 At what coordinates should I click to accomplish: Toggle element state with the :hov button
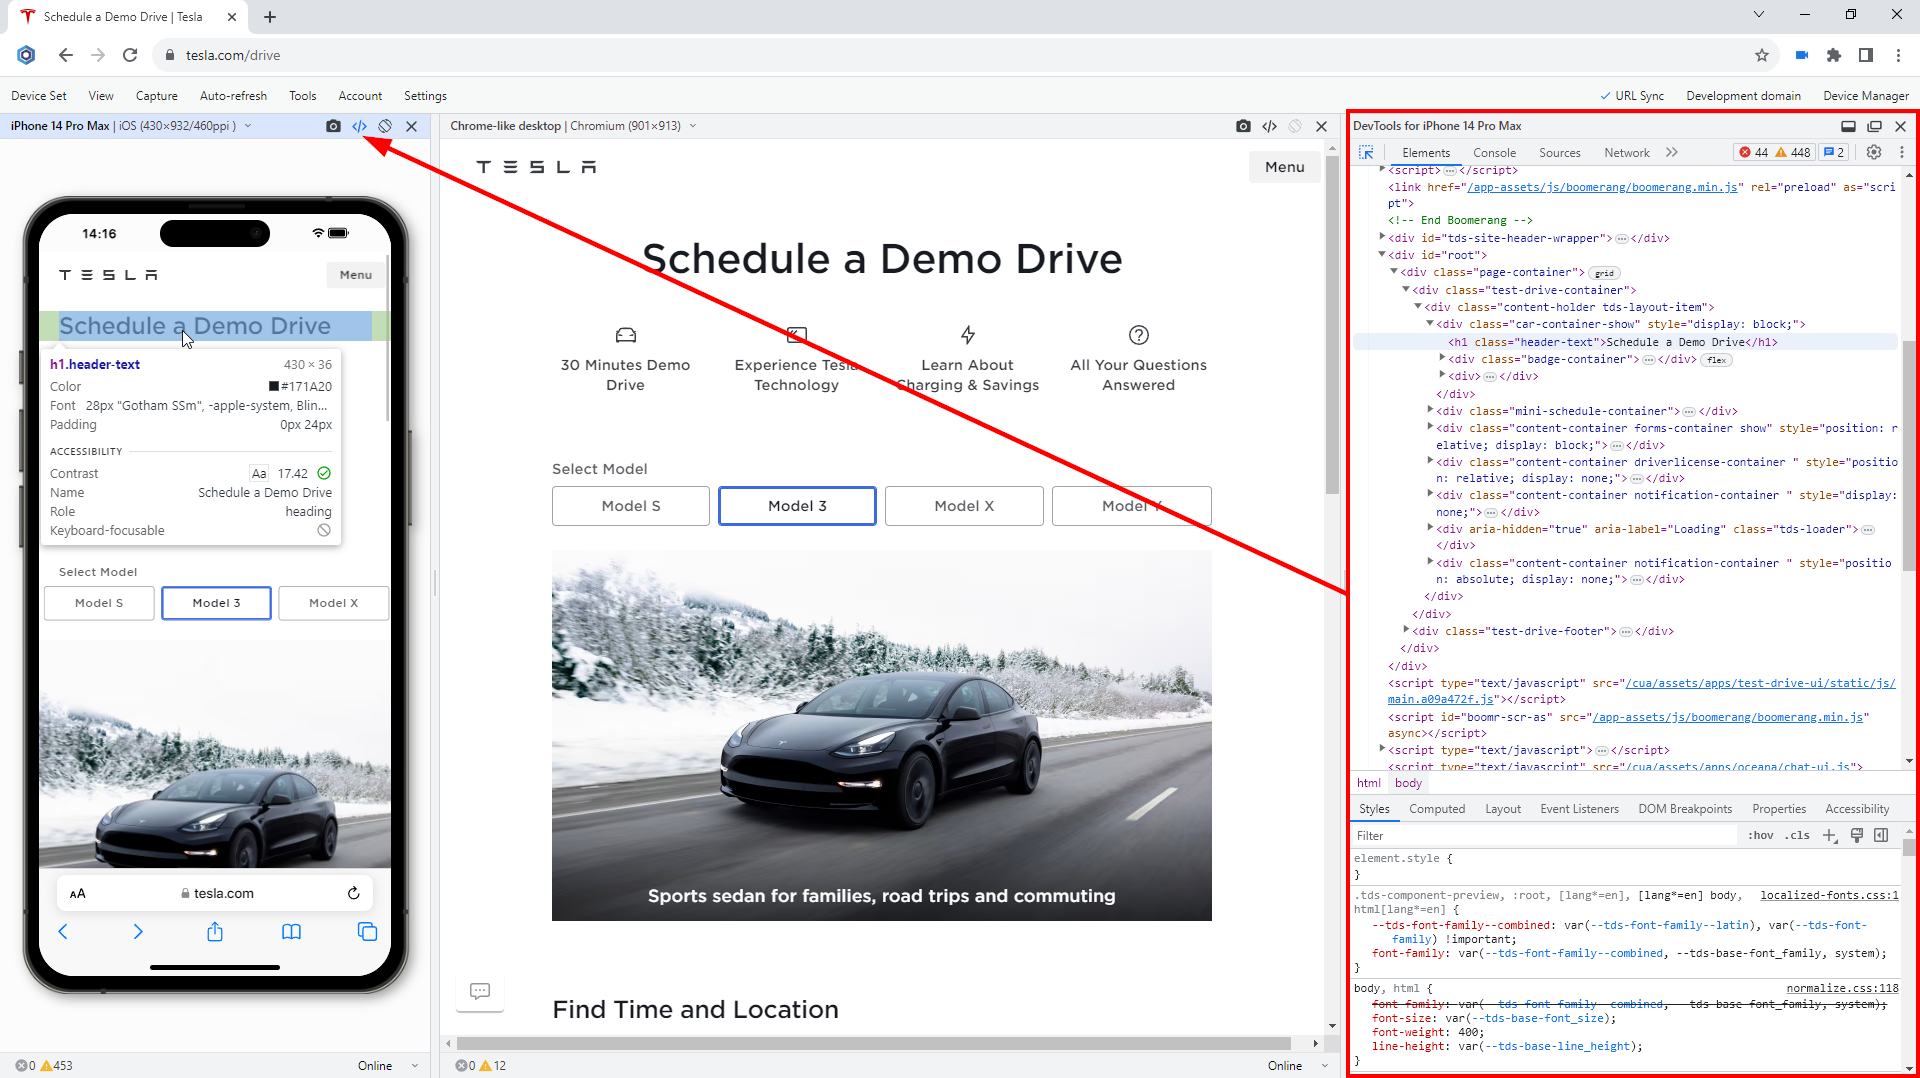[1760, 835]
